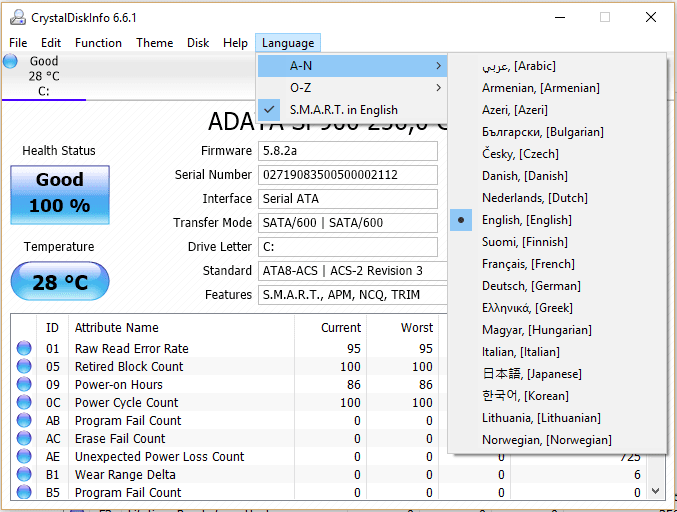Open the Help menu
Image resolution: width=677 pixels, height=512 pixels.
point(235,43)
